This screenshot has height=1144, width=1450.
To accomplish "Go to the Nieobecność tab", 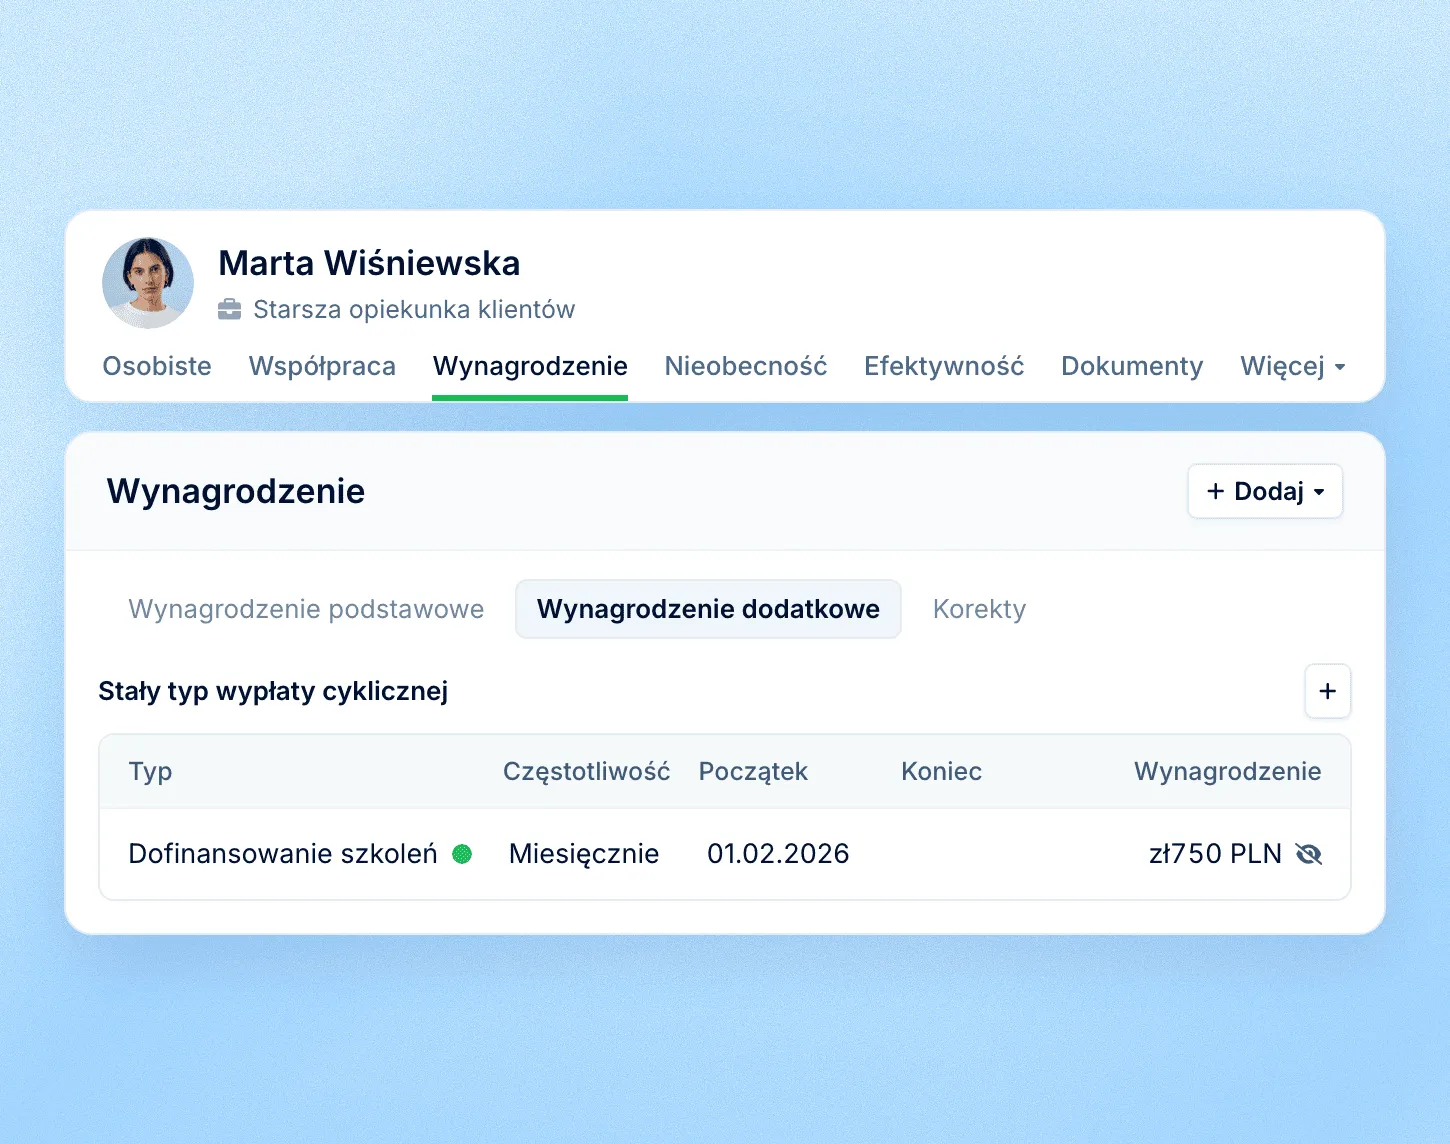I will point(746,366).
